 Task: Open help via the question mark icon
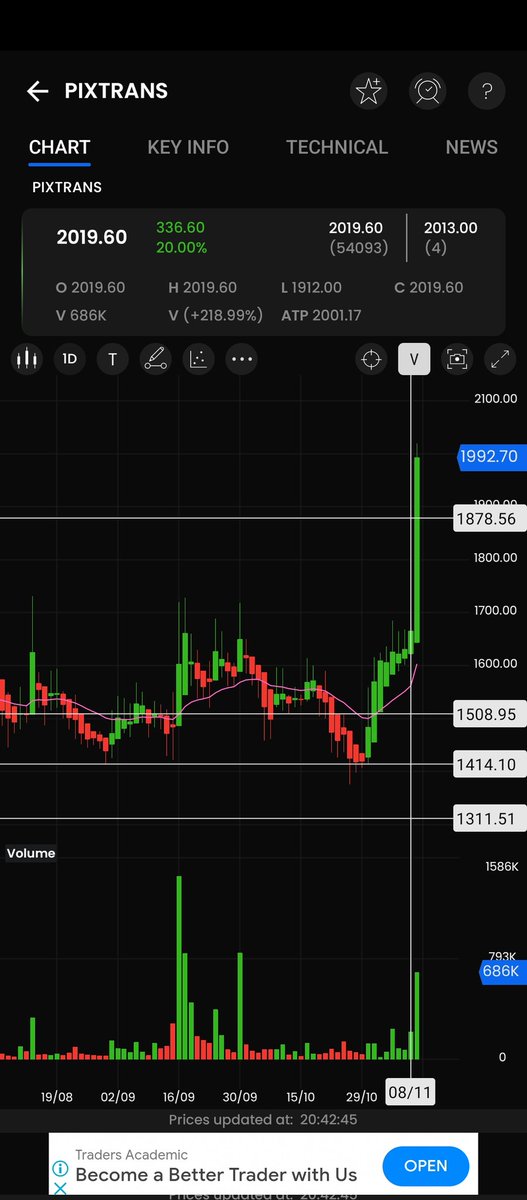pos(486,91)
